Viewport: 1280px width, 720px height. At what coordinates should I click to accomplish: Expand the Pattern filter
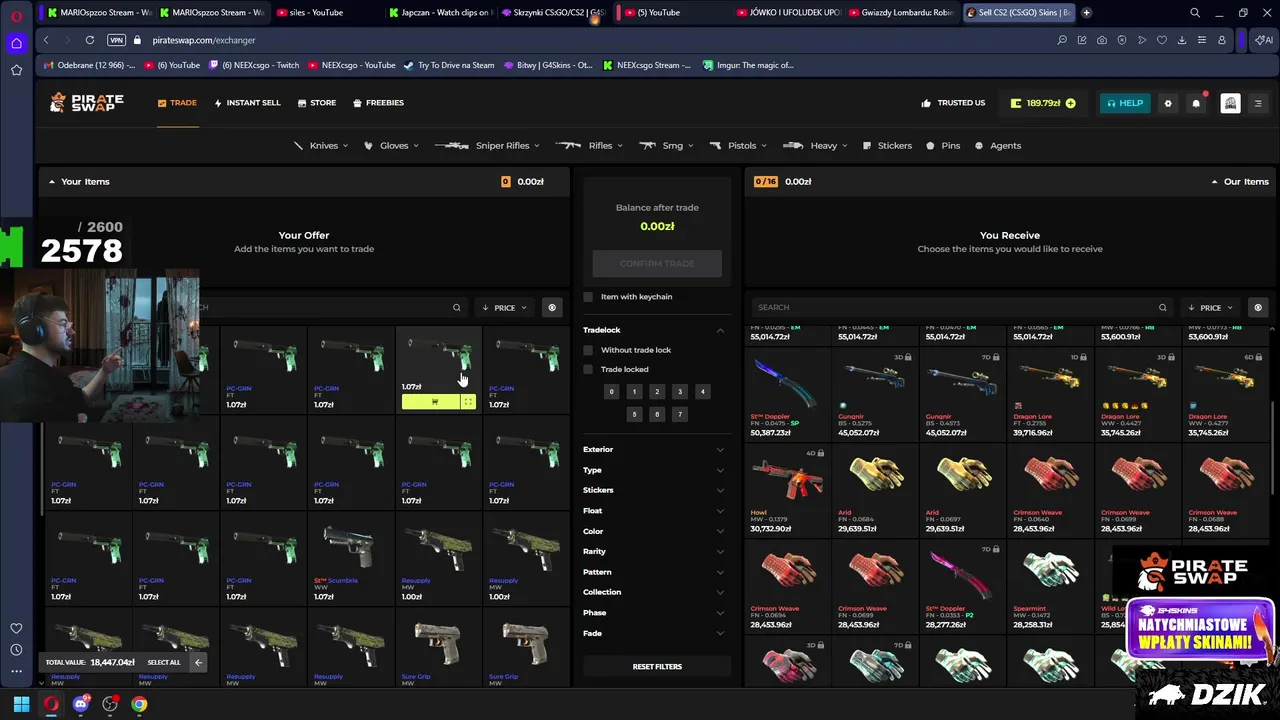coord(655,572)
